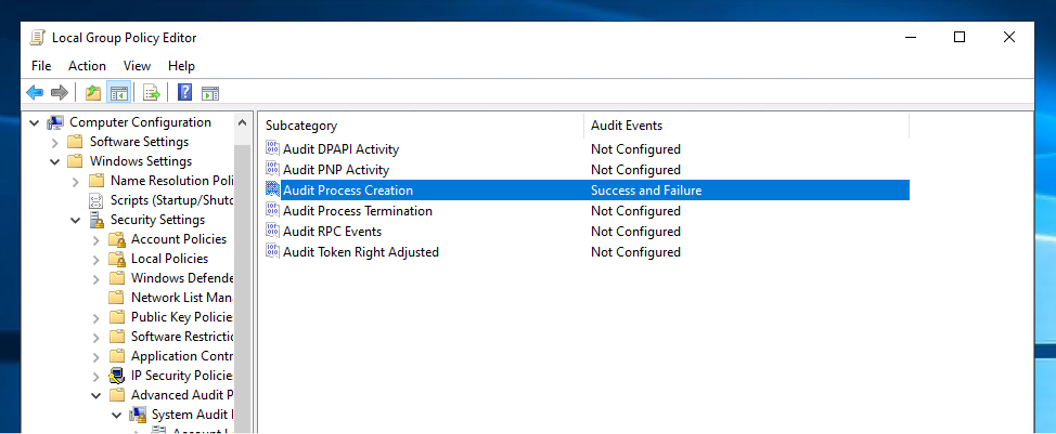1056x434 pixels.
Task: Toggle Show/Hide Action Pane toolbar icon
Action: click(x=210, y=92)
